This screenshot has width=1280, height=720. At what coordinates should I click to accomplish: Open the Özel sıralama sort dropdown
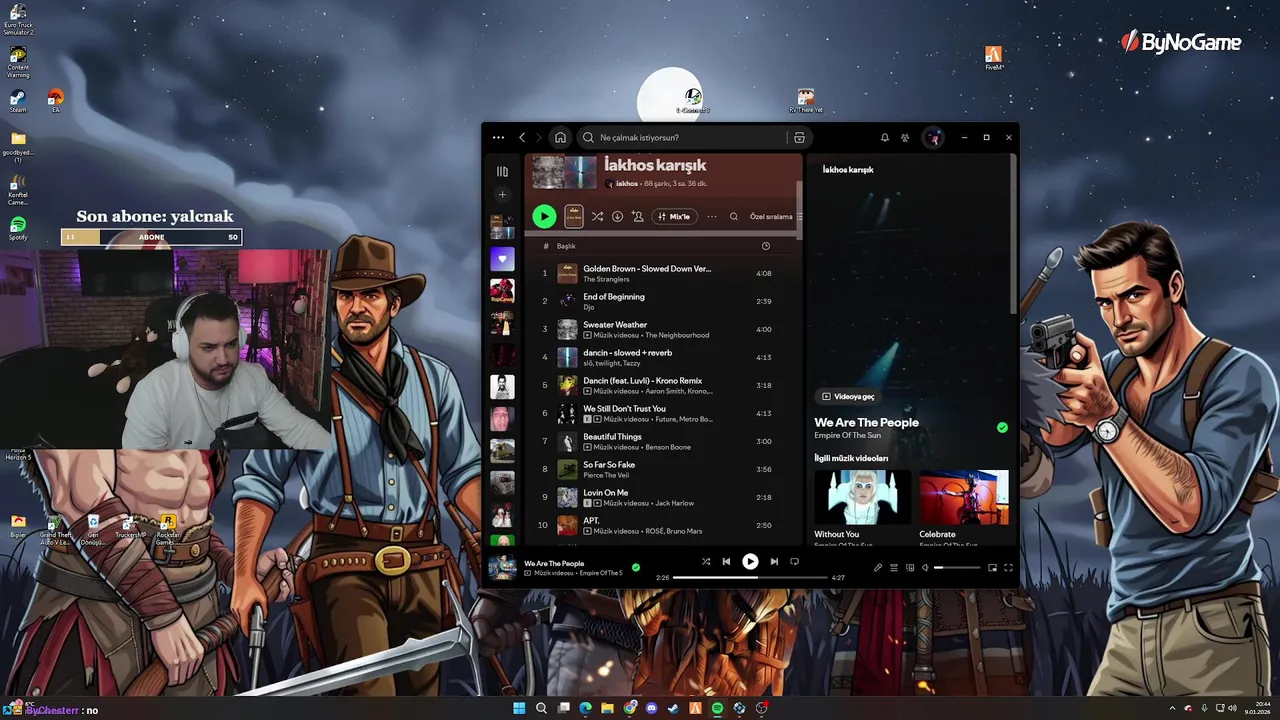coord(776,216)
